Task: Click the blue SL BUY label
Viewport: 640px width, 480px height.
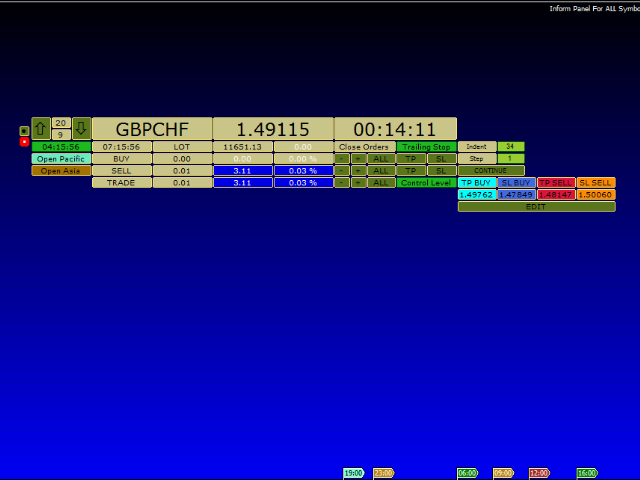Action: pos(516,183)
